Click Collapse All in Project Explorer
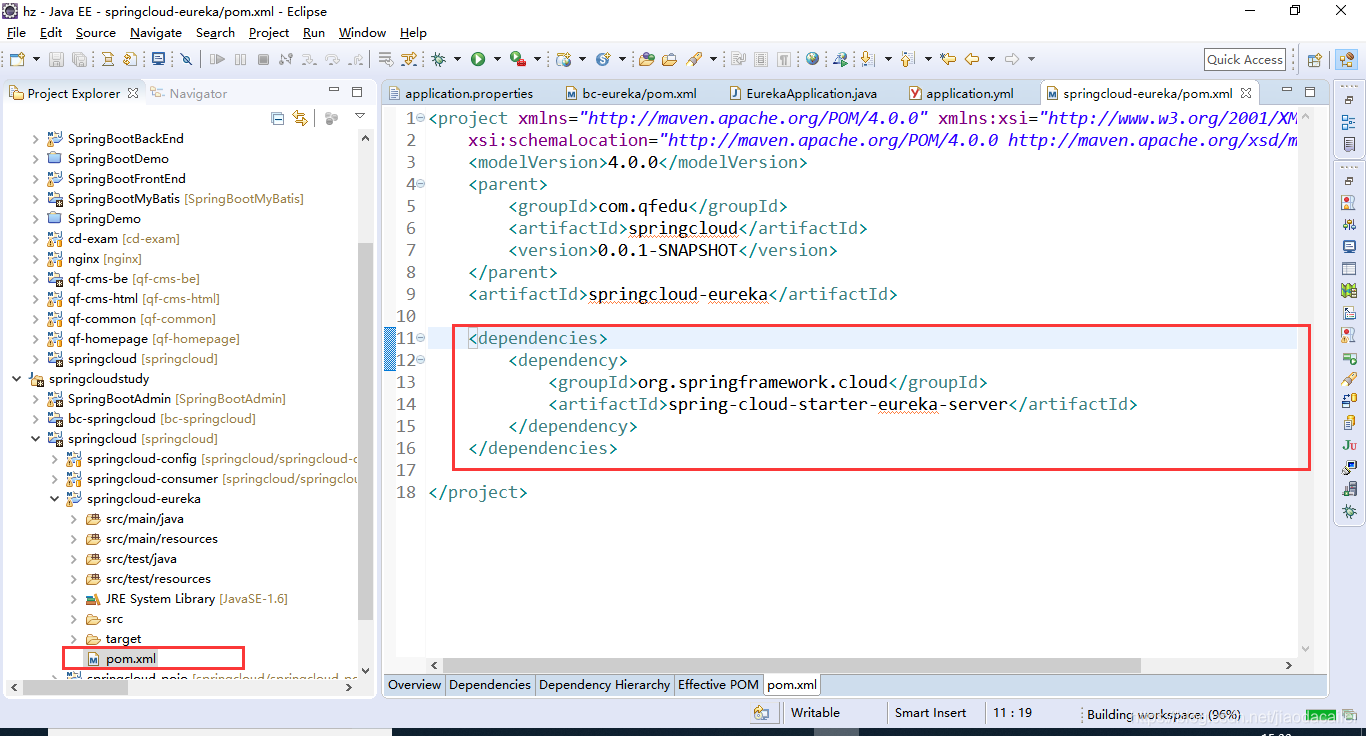Image resolution: width=1366 pixels, height=736 pixels. (x=278, y=118)
